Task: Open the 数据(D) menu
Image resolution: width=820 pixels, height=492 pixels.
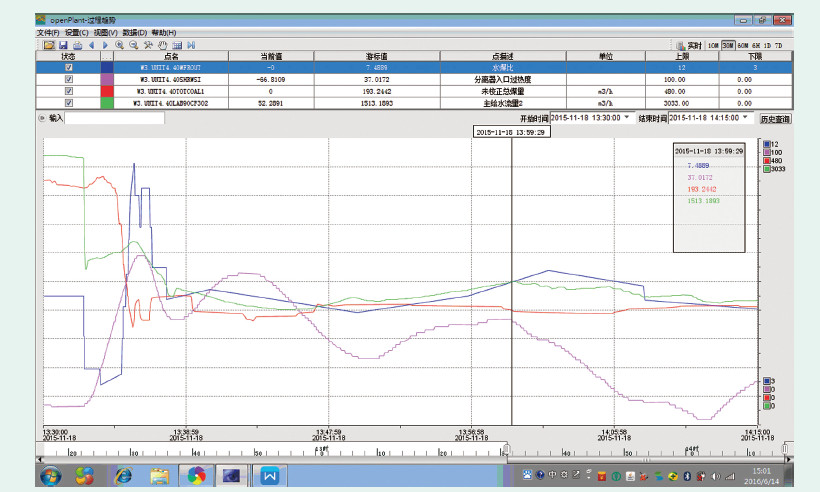Action: [136, 33]
